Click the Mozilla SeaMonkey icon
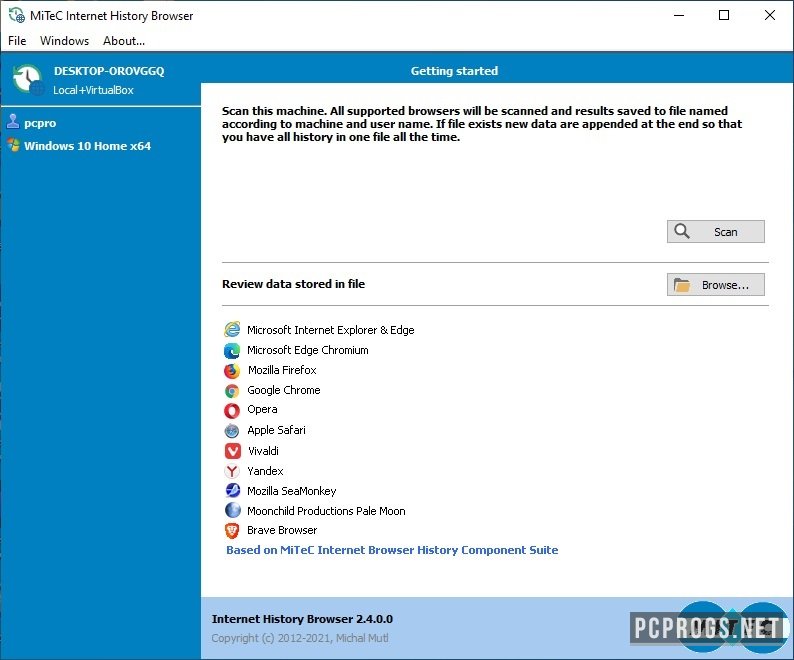Image resolution: width=794 pixels, height=660 pixels. tap(232, 490)
